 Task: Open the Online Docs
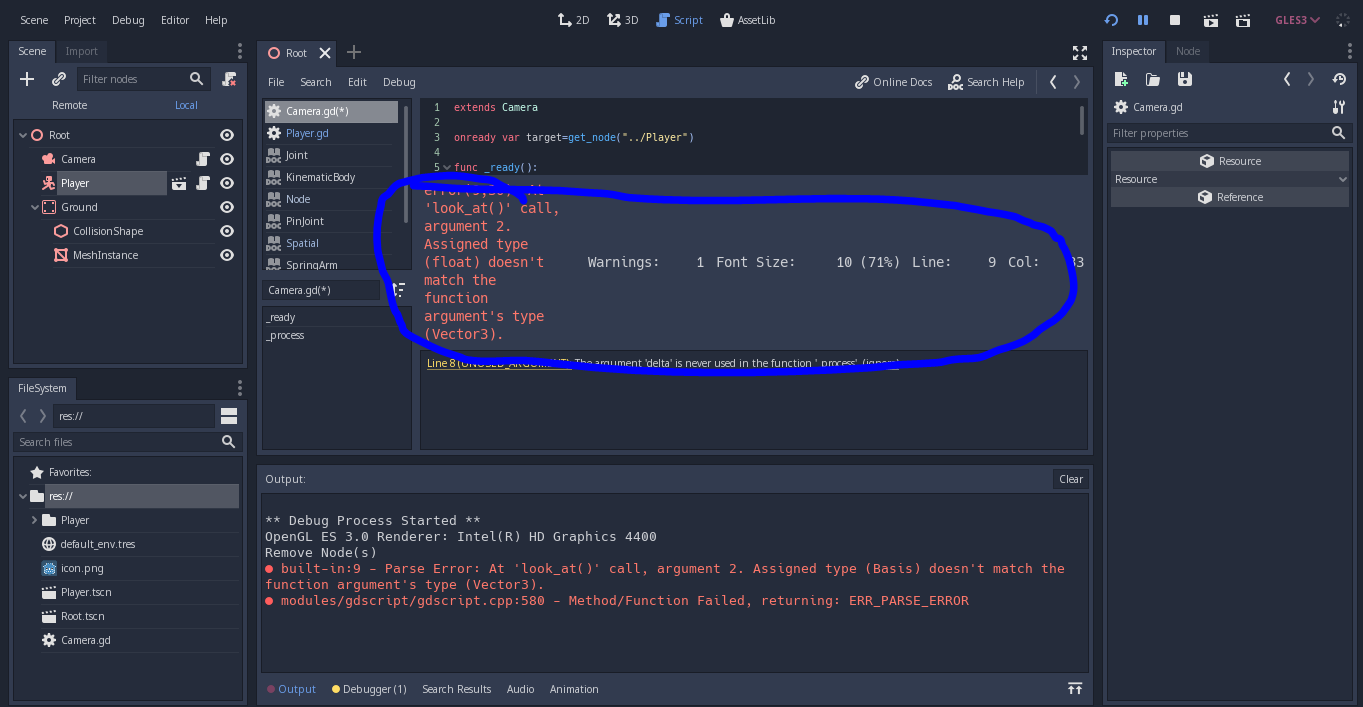click(x=893, y=82)
